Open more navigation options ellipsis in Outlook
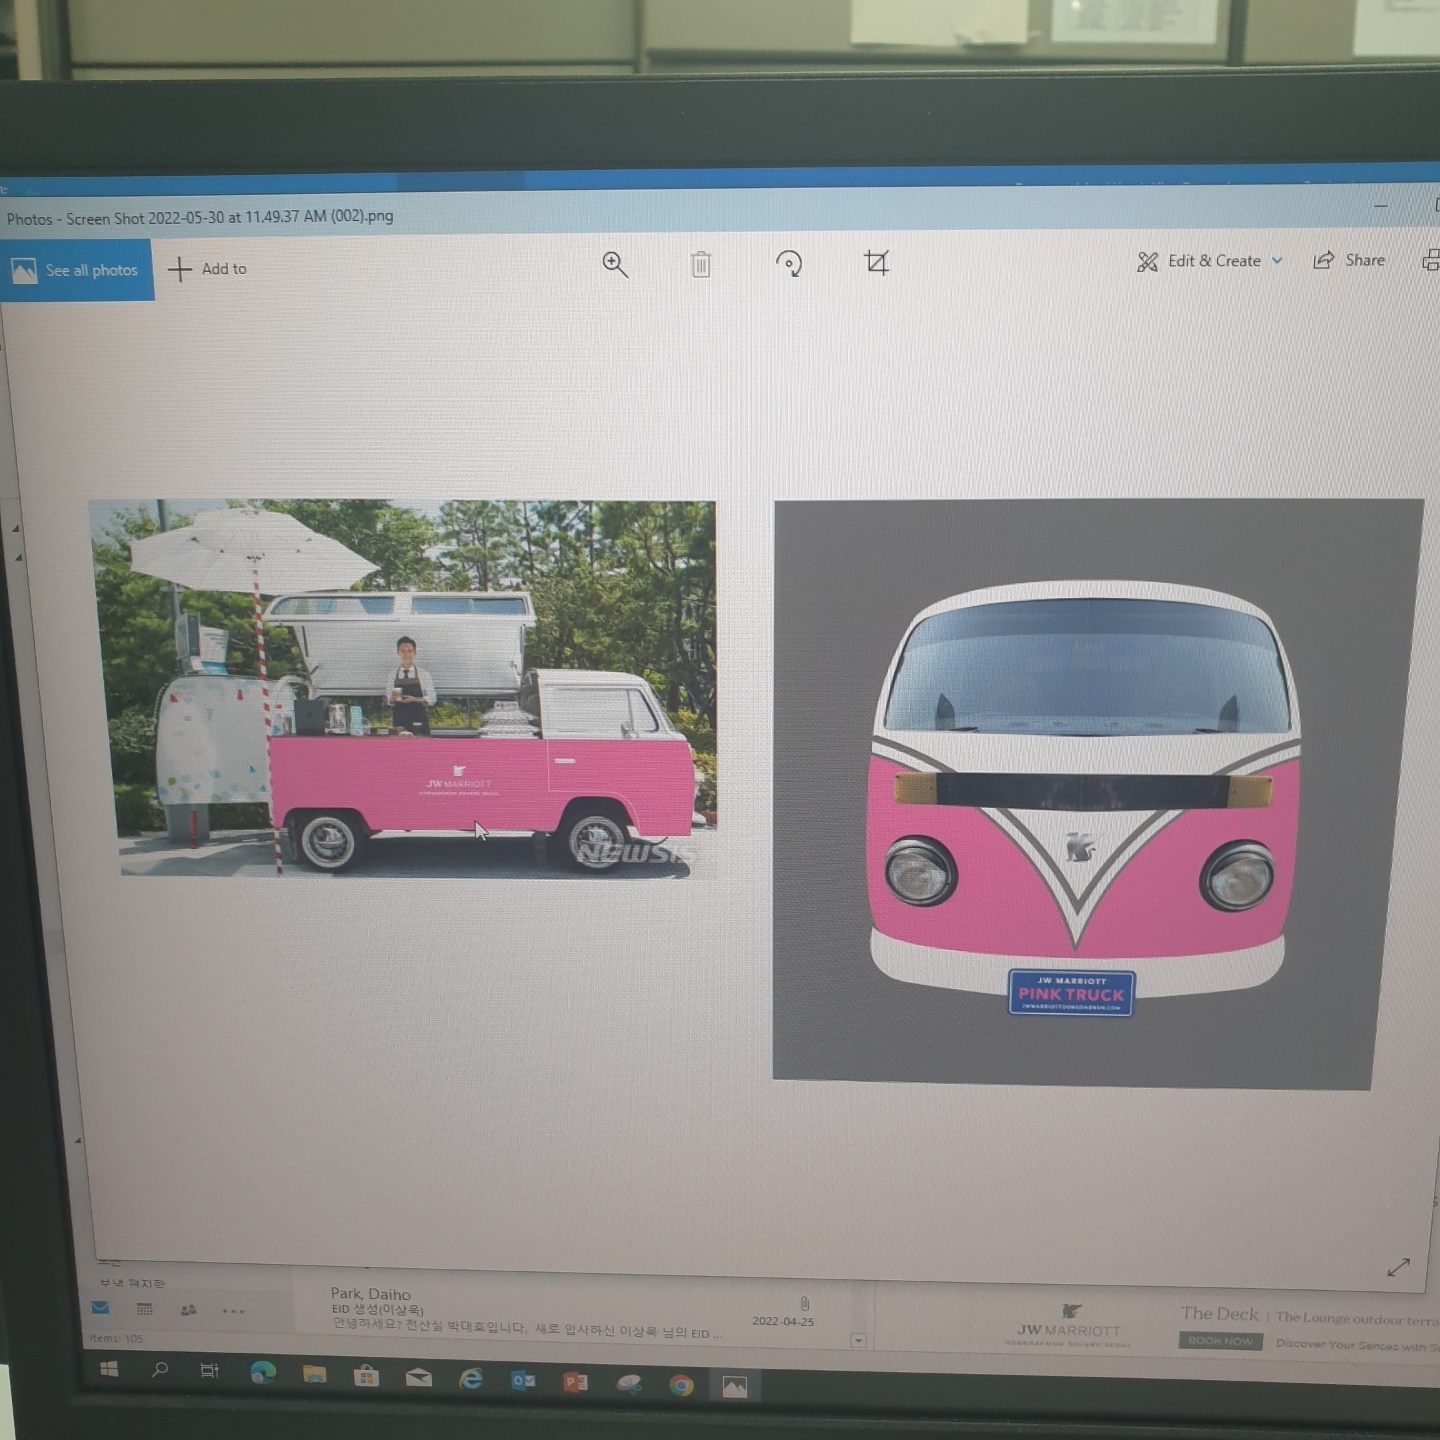Screen dimensions: 1440x1440 pyautogui.click(x=233, y=1311)
